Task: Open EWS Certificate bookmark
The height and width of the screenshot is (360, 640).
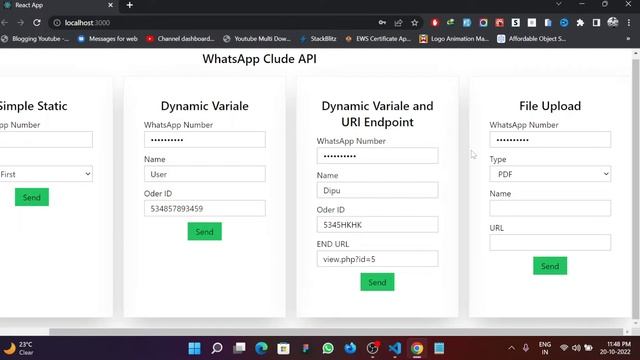Action: click(378, 39)
